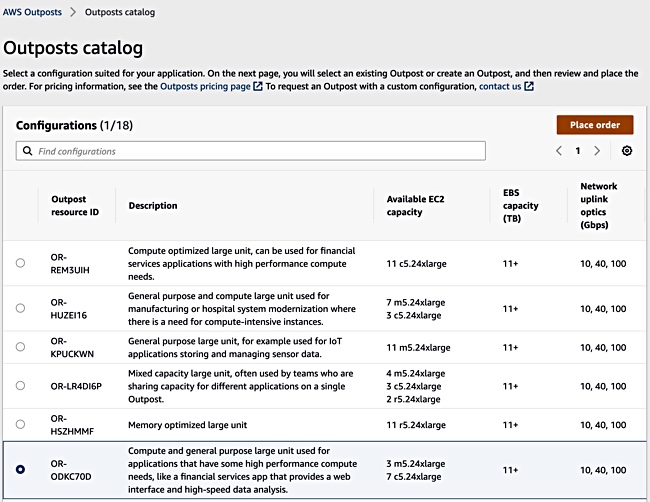This screenshot has width=650, height=502.
Task: Select the OR-LR4DI6P configuration radio button
Action: click(20, 386)
